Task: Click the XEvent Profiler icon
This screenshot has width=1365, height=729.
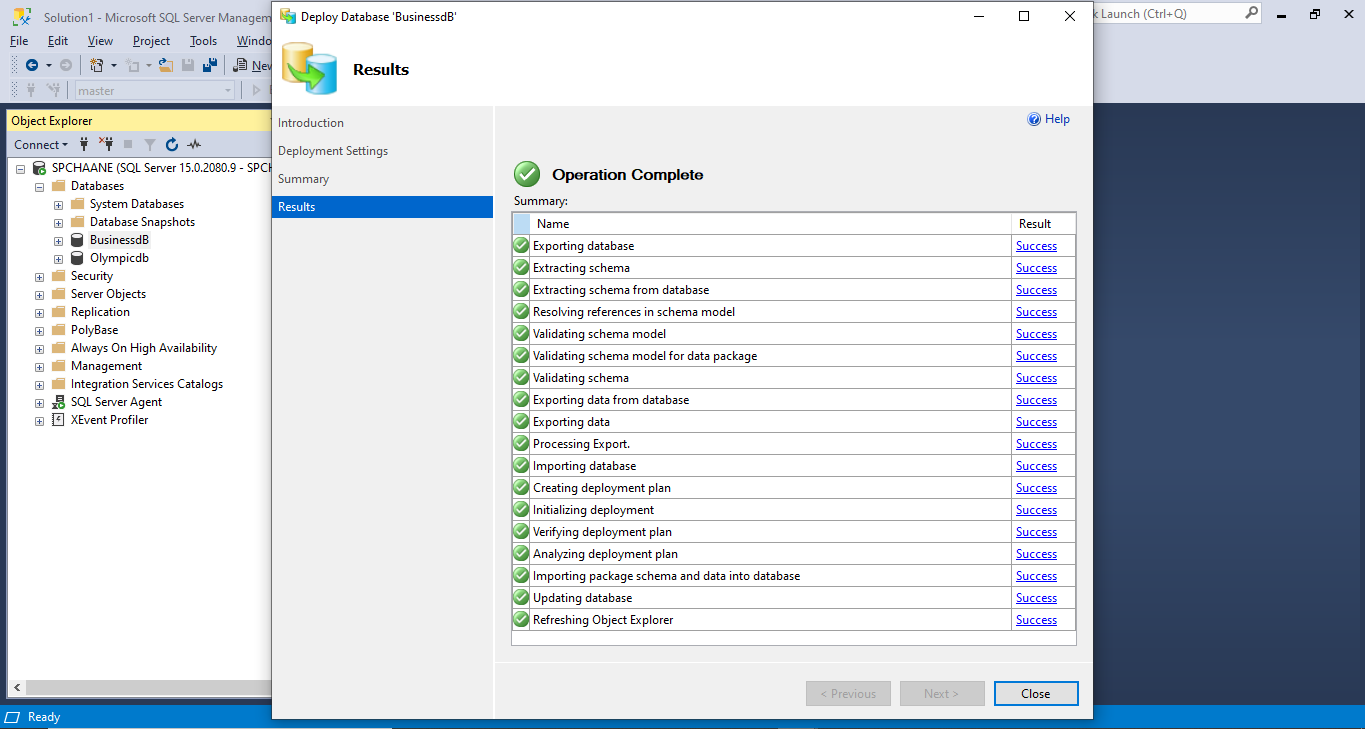Action: click(59, 420)
